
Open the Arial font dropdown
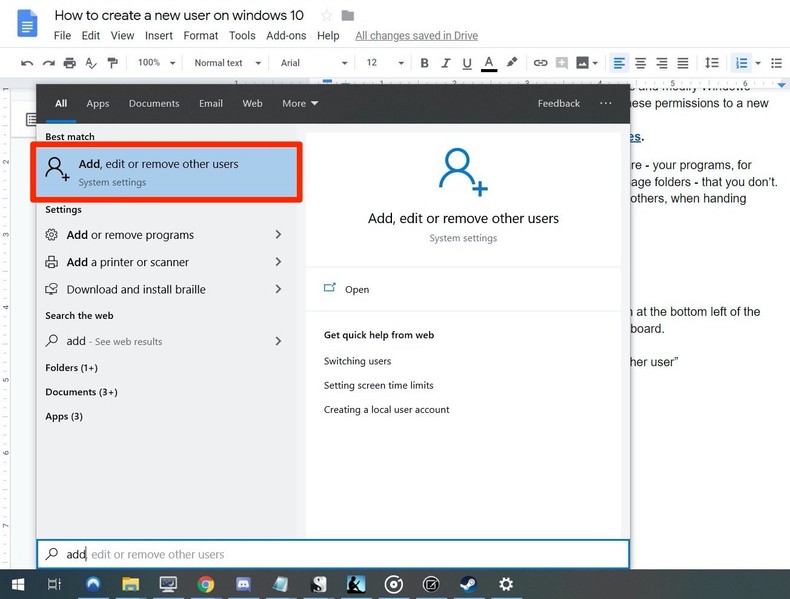[310, 63]
